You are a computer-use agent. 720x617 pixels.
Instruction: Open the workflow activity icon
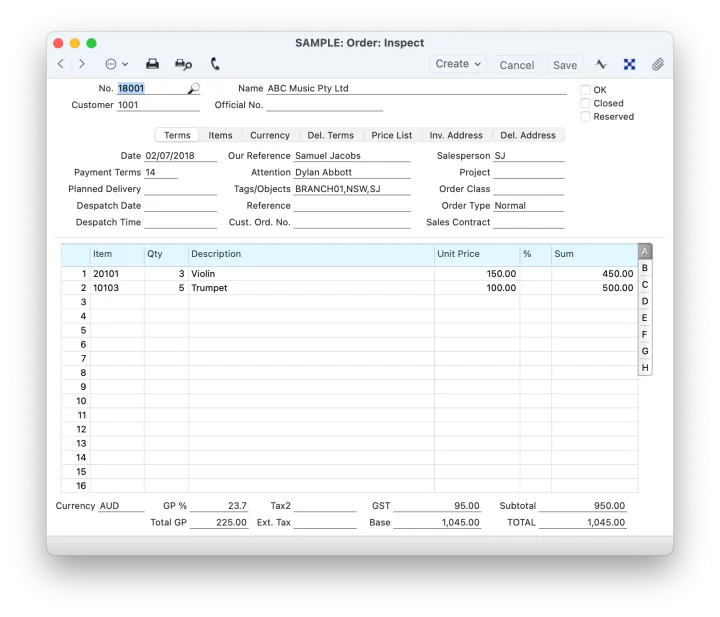click(x=601, y=64)
